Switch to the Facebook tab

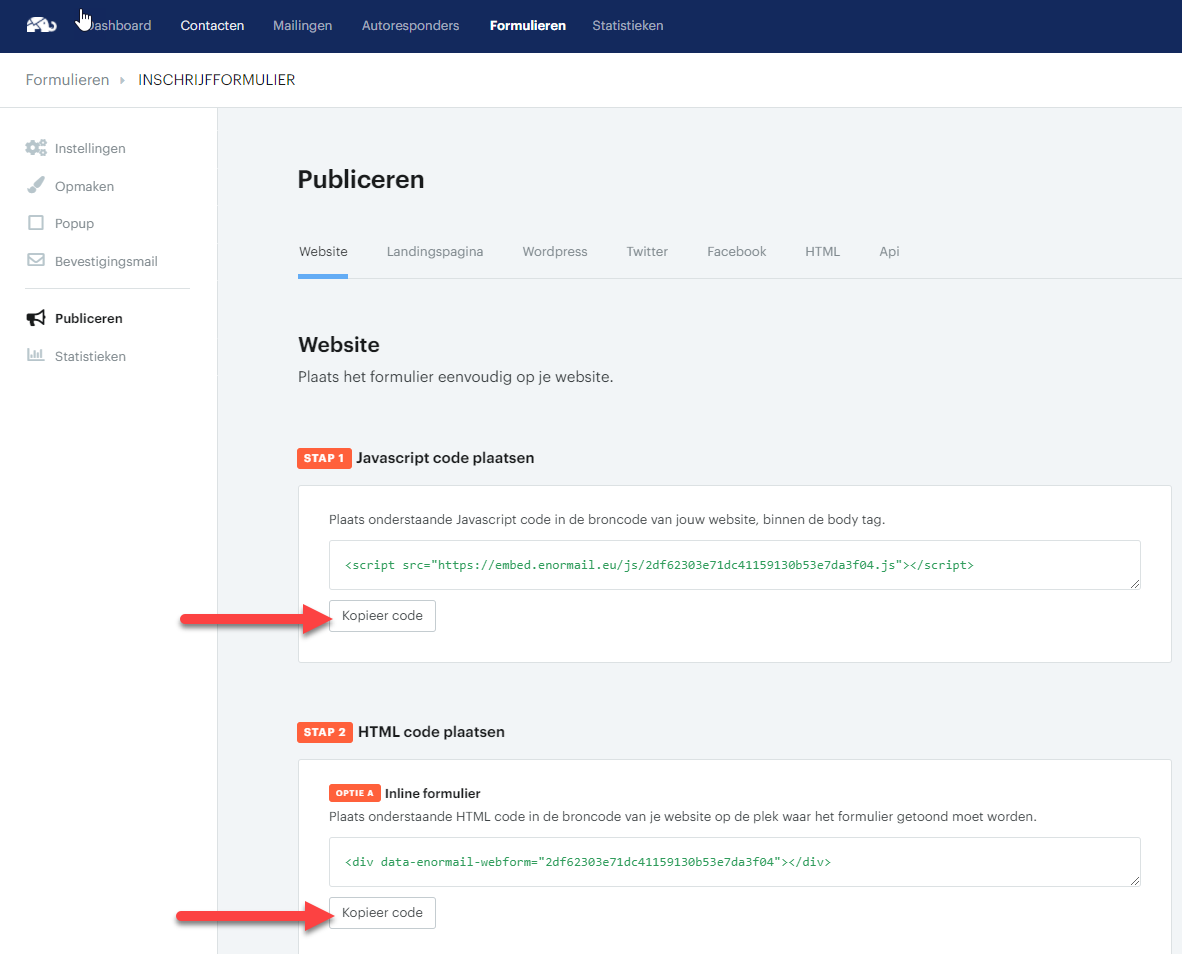coord(736,252)
